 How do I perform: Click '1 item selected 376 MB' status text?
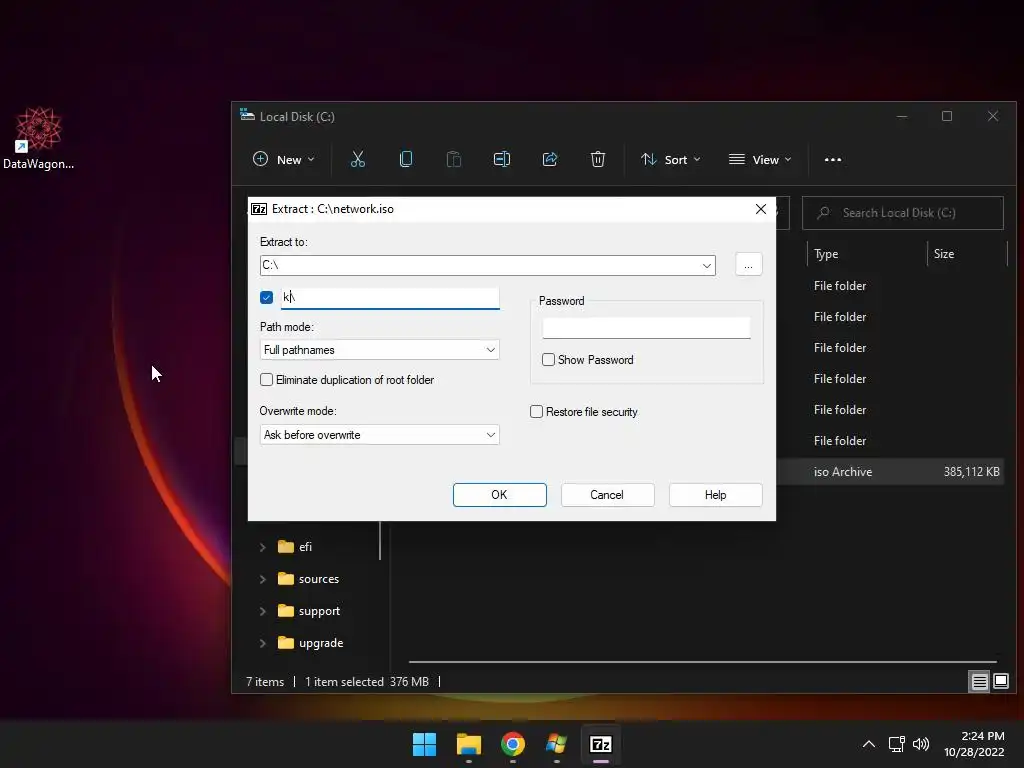click(x=366, y=682)
